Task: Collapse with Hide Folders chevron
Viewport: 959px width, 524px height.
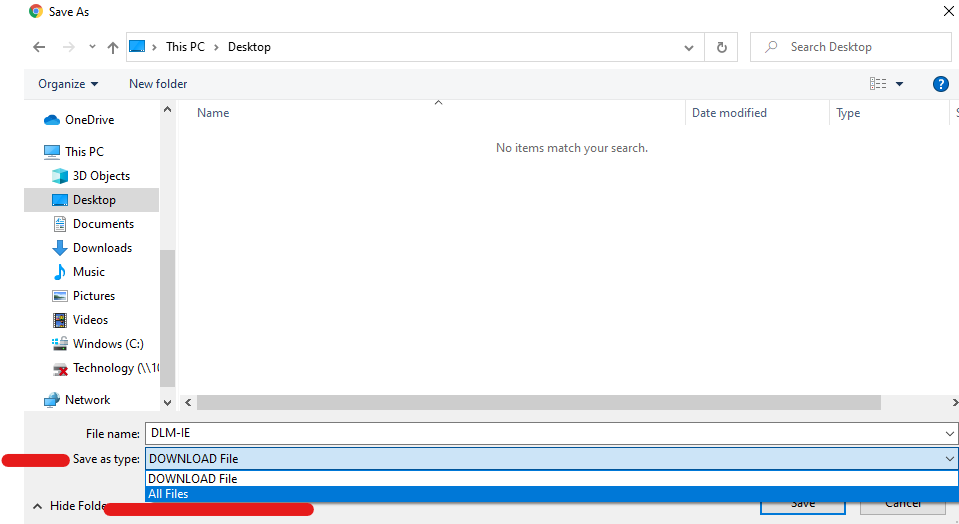Action: pos(37,506)
